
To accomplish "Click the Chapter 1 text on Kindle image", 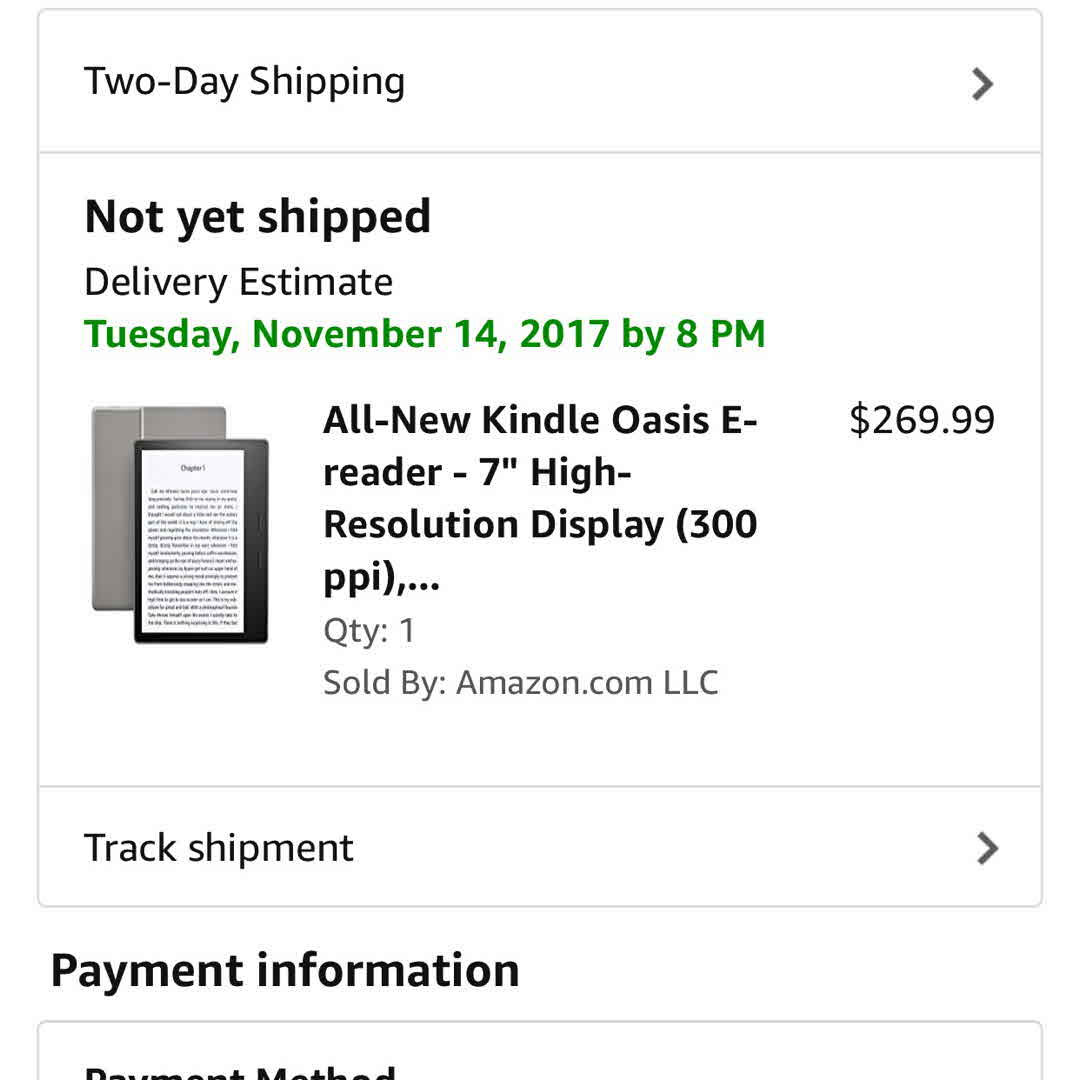I will coord(193,468).
